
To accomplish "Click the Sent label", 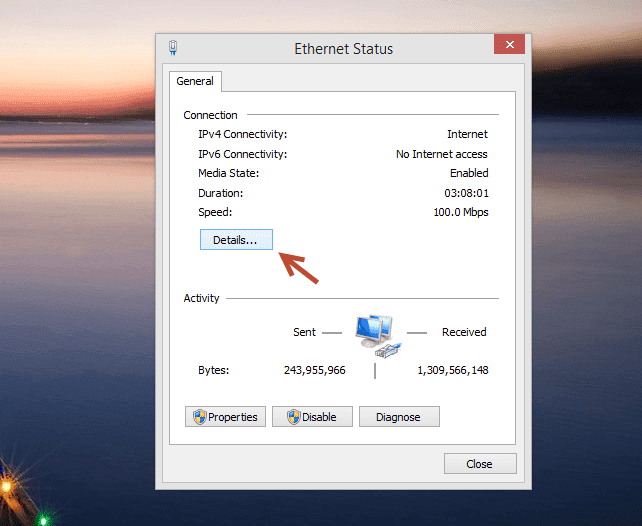I will [304, 332].
